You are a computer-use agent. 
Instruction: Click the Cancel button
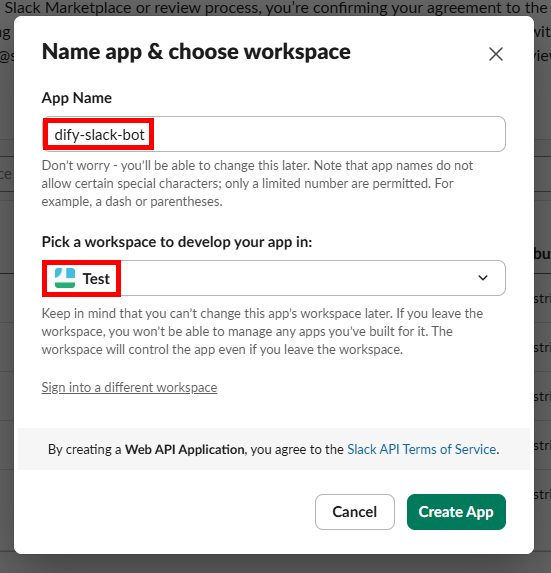pyautogui.click(x=355, y=512)
